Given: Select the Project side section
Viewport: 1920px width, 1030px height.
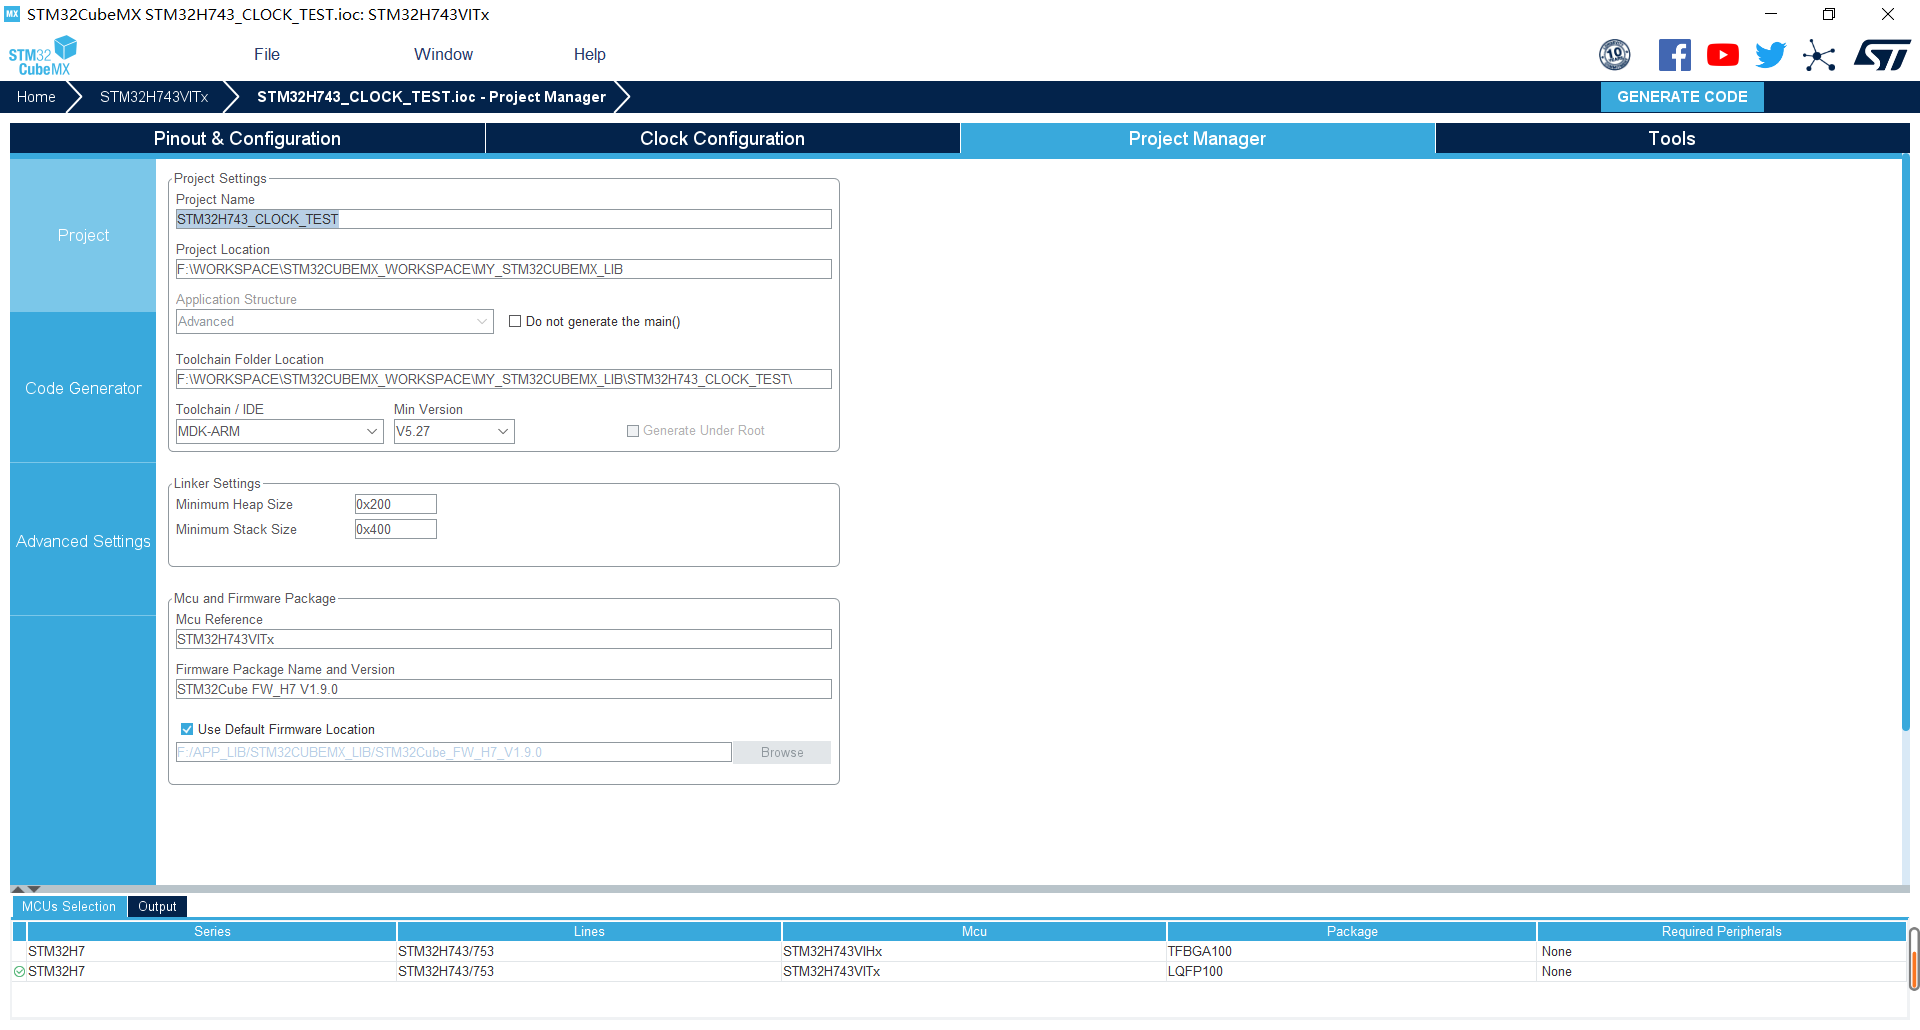Looking at the screenshot, I should click(x=83, y=235).
